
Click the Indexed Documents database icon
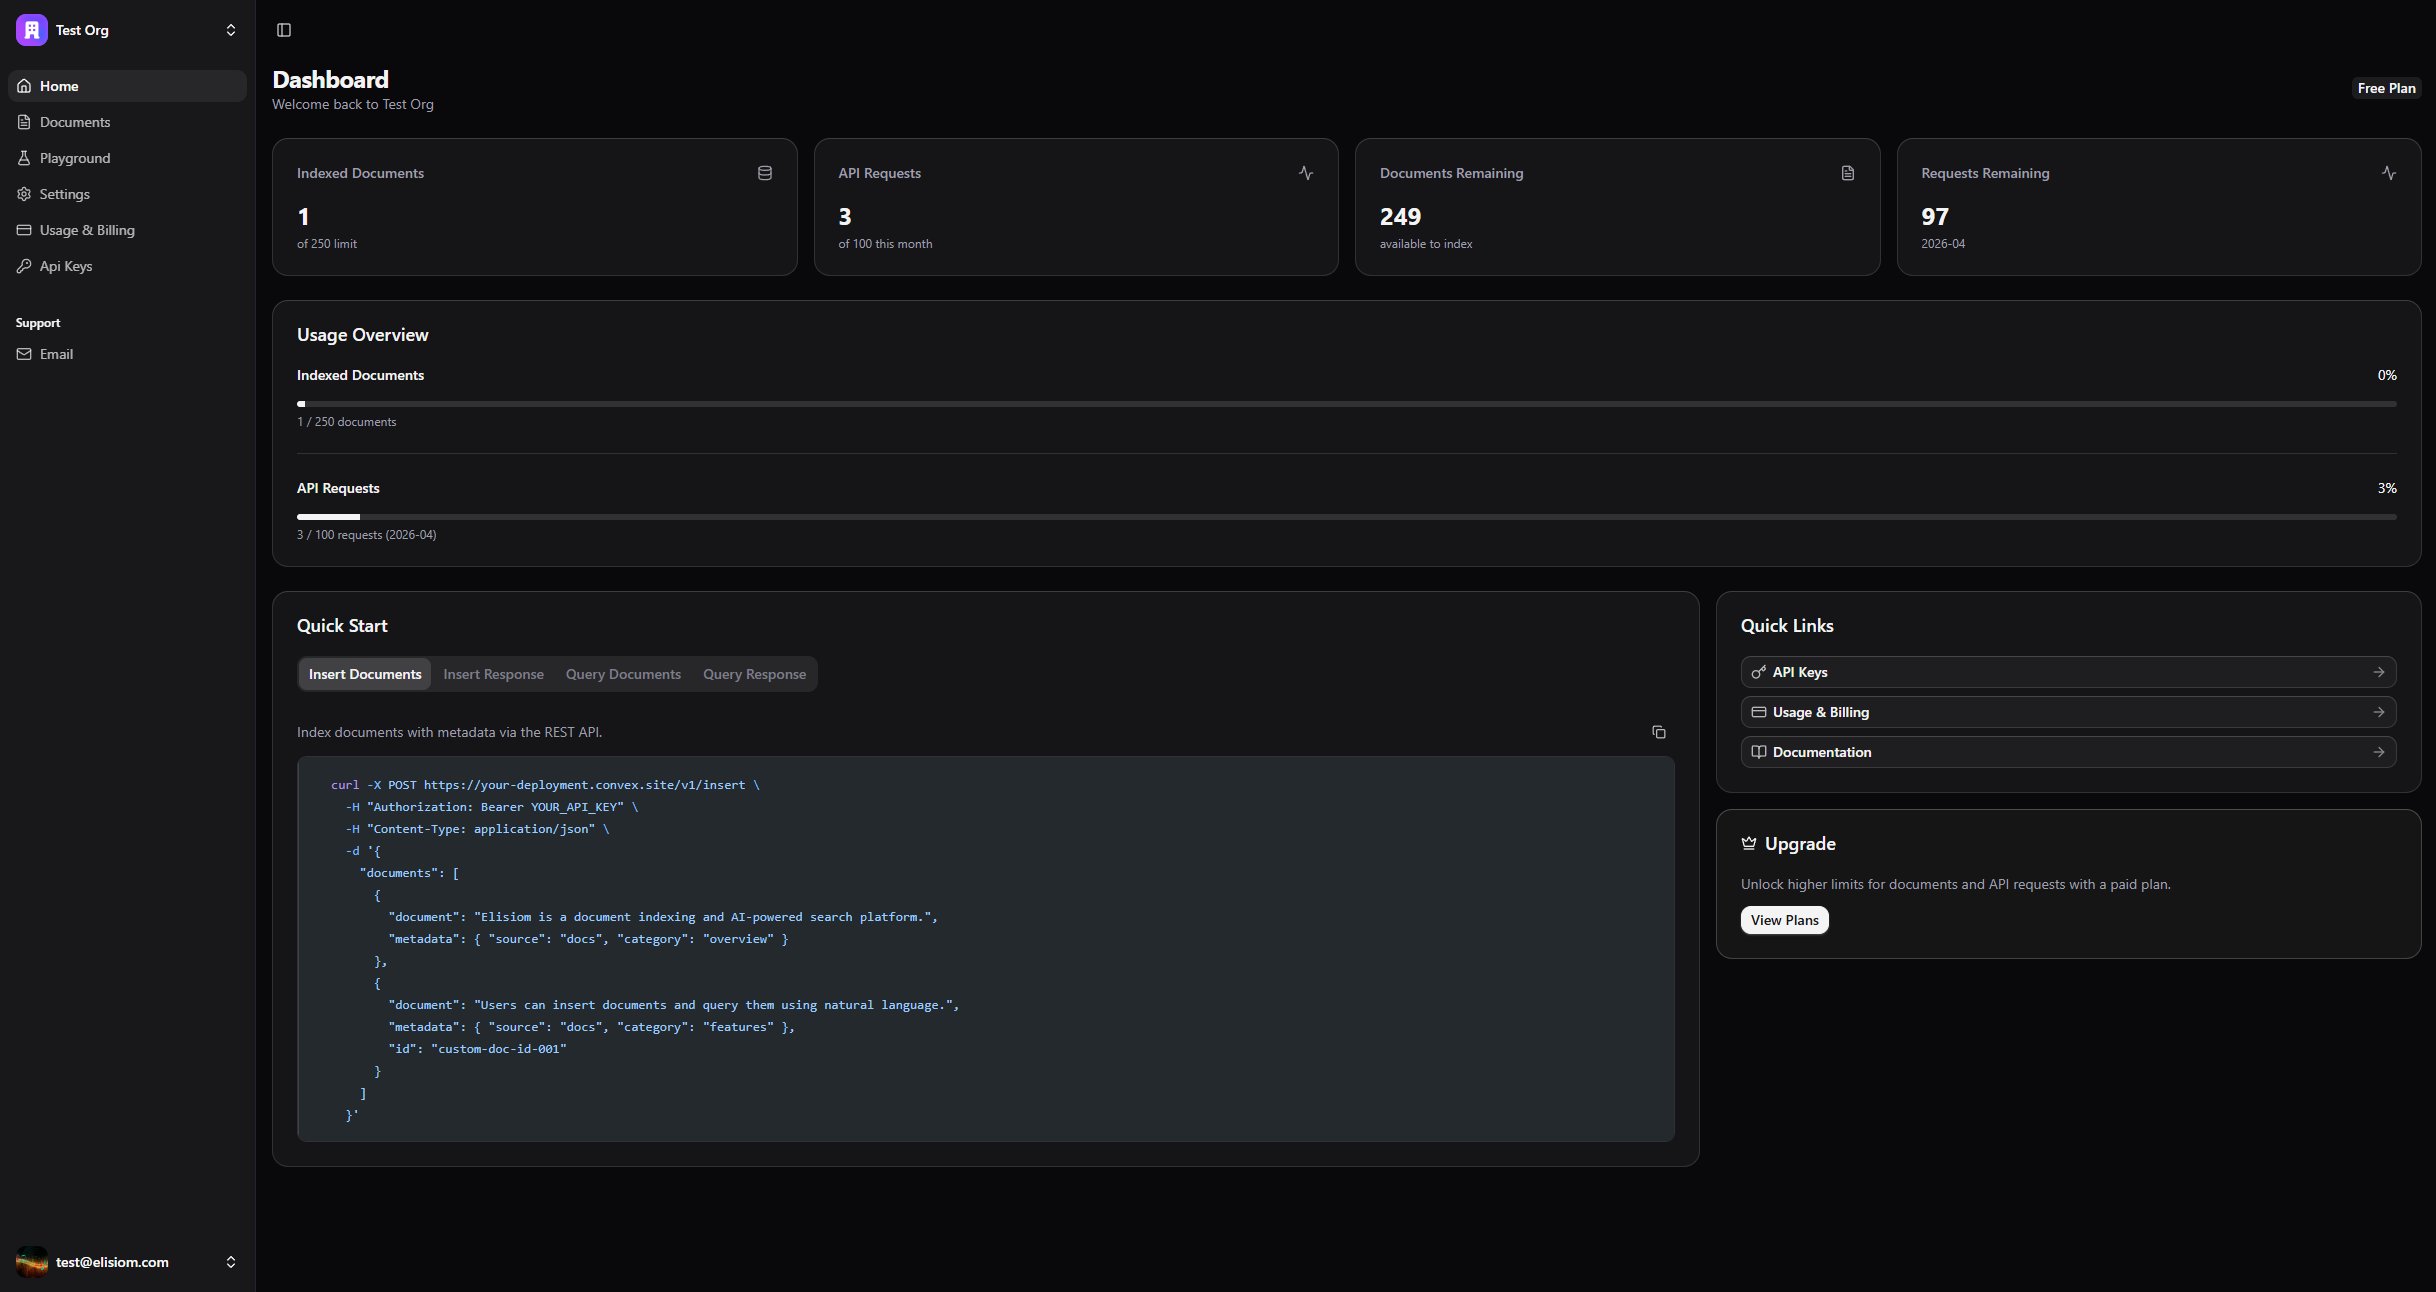point(765,173)
